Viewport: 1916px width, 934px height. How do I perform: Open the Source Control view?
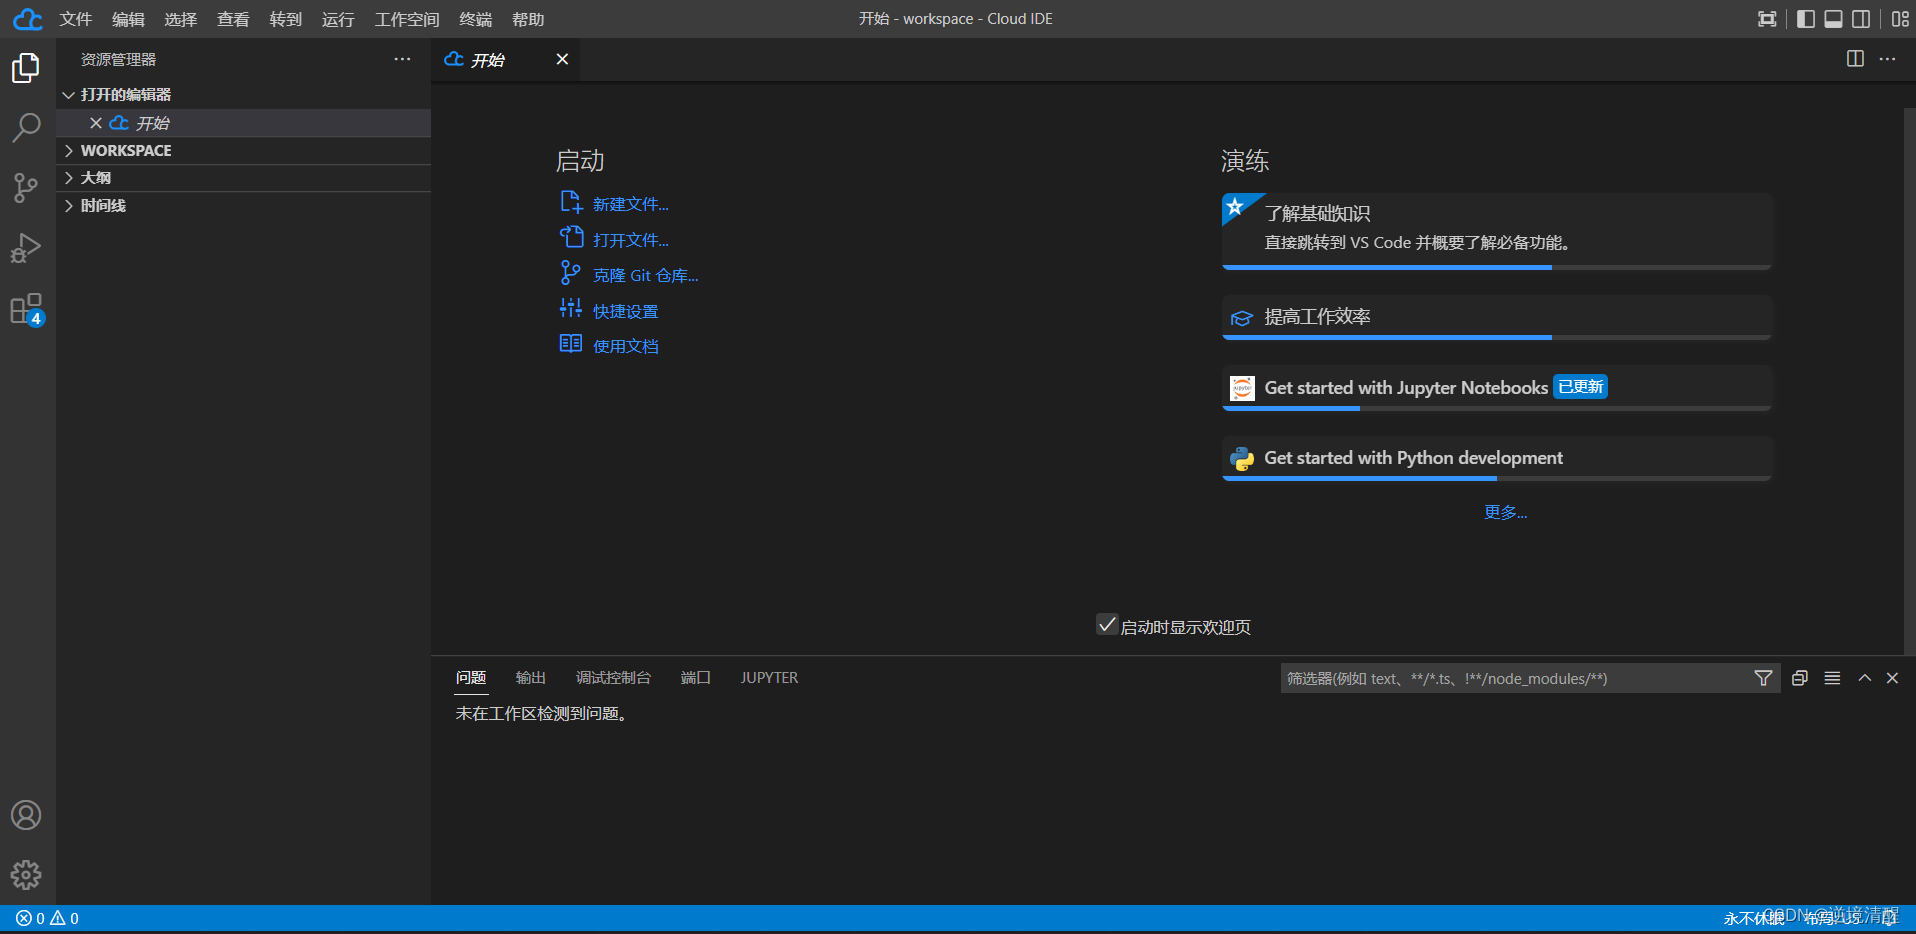point(26,187)
